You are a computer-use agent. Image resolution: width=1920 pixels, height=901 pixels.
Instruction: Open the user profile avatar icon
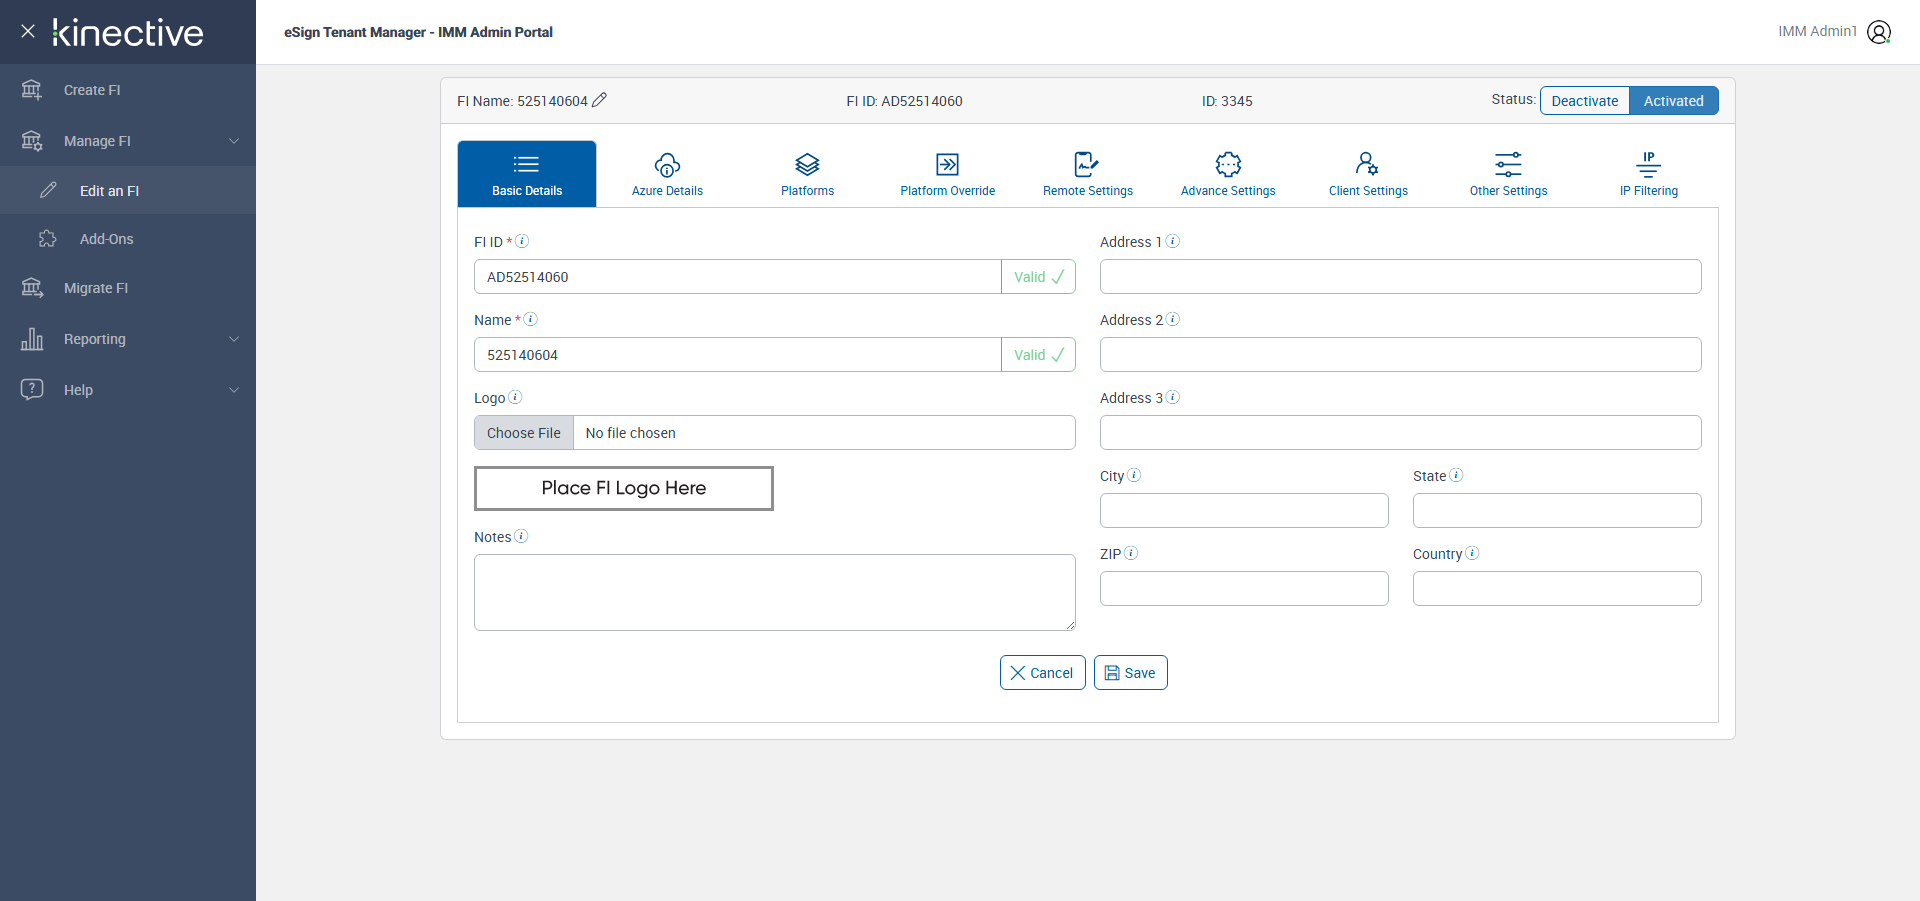pos(1879,32)
